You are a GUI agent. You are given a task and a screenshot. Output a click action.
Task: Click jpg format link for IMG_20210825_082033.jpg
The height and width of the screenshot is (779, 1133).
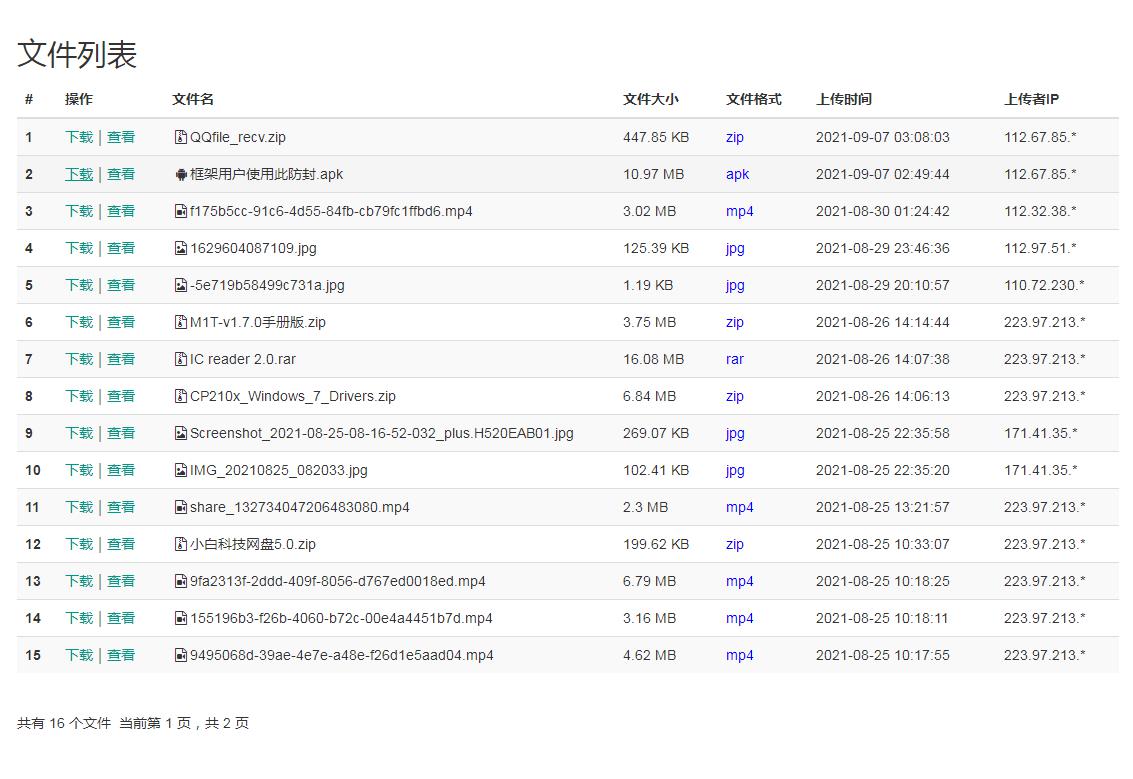click(x=735, y=470)
